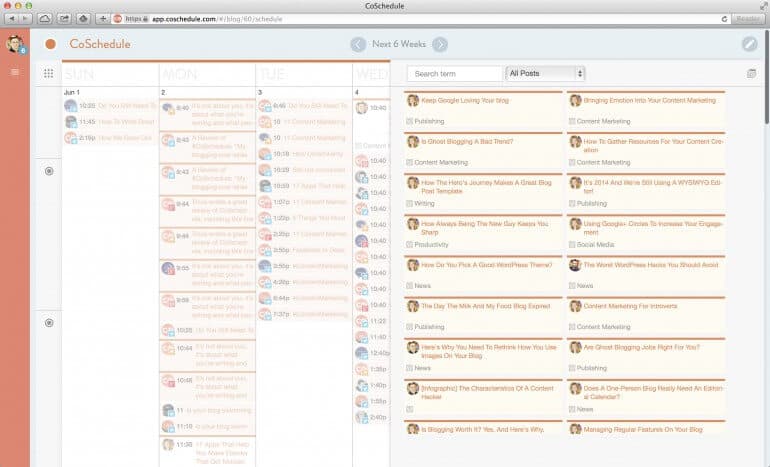The width and height of the screenshot is (770, 467).
Task: Reload the page using the refresh icon
Action: coord(724,19)
